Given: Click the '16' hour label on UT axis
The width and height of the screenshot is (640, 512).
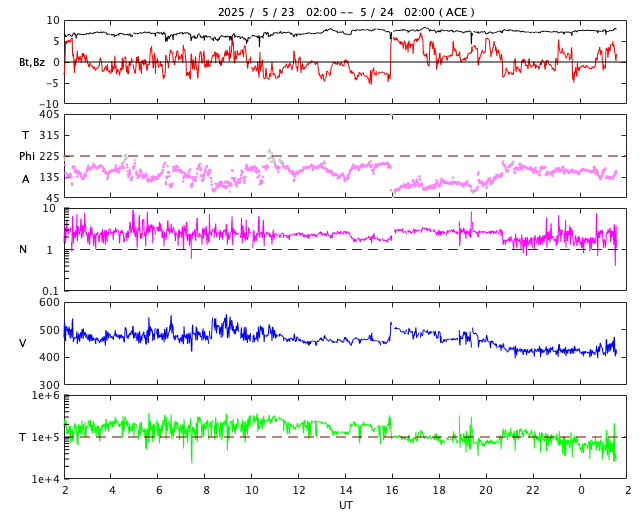Looking at the screenshot, I should click(392, 490).
